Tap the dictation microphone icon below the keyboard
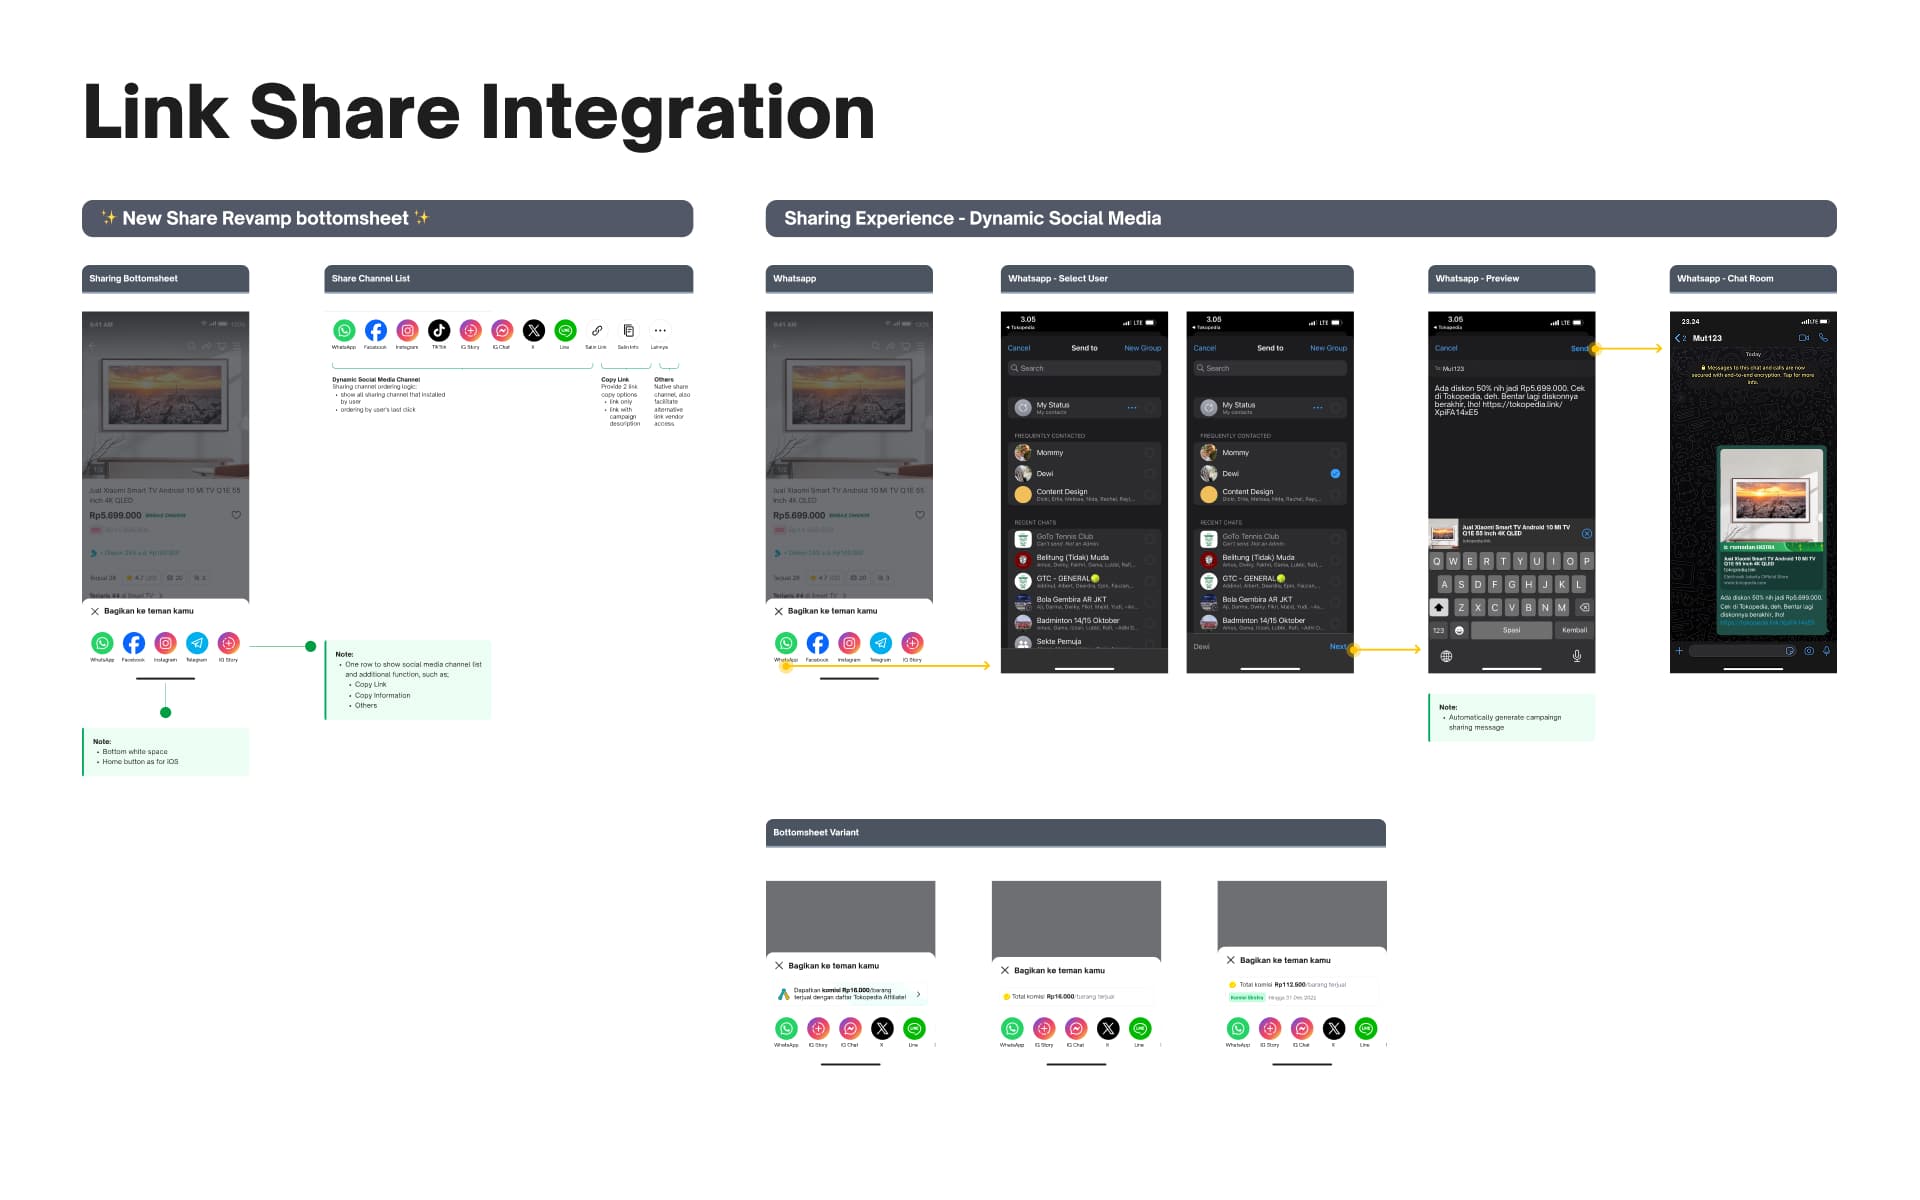 [1577, 657]
